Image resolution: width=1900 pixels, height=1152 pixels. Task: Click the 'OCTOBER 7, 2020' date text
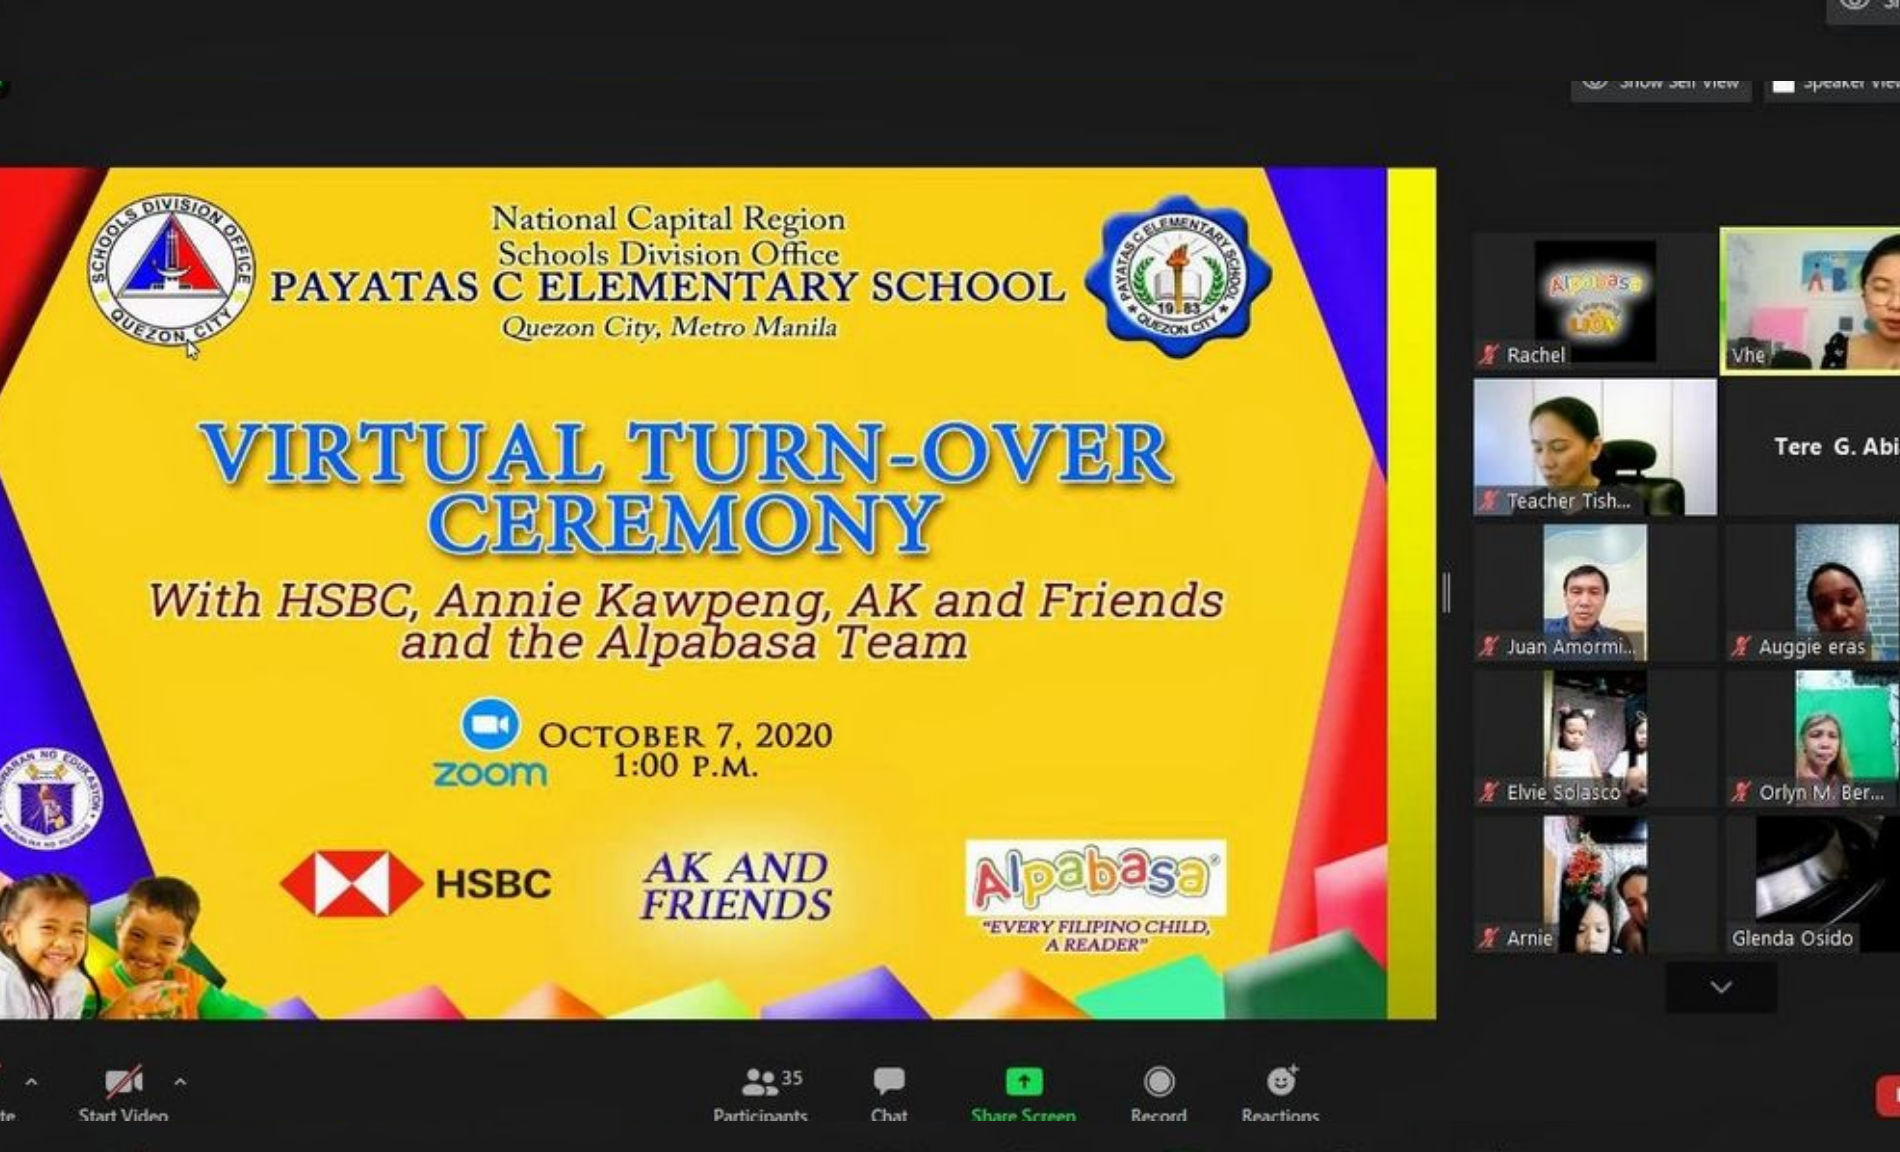[685, 735]
